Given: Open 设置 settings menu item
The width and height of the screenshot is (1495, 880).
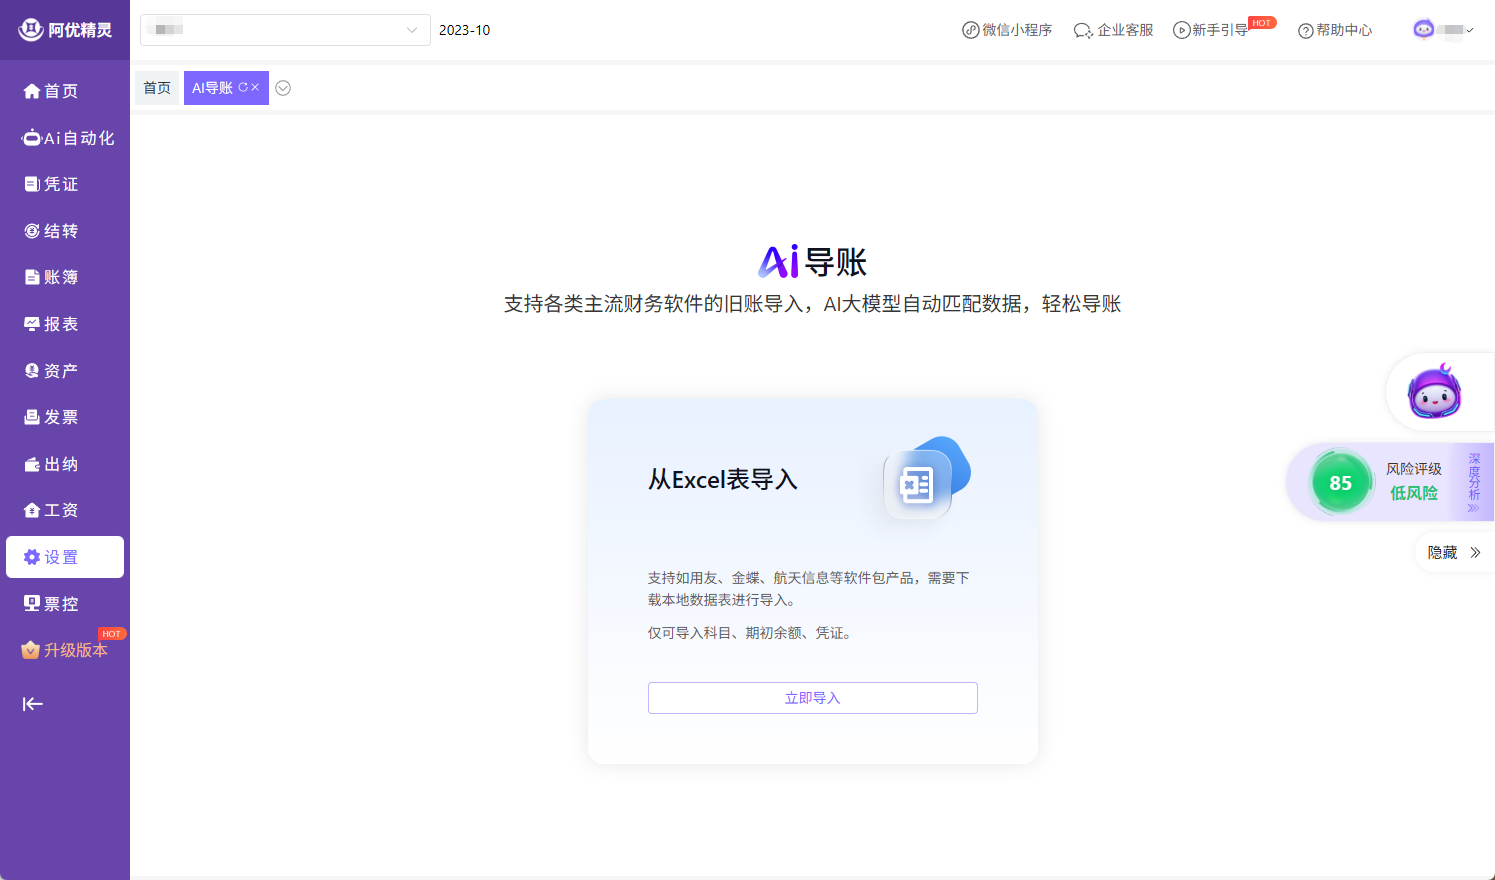Looking at the screenshot, I should pos(65,557).
